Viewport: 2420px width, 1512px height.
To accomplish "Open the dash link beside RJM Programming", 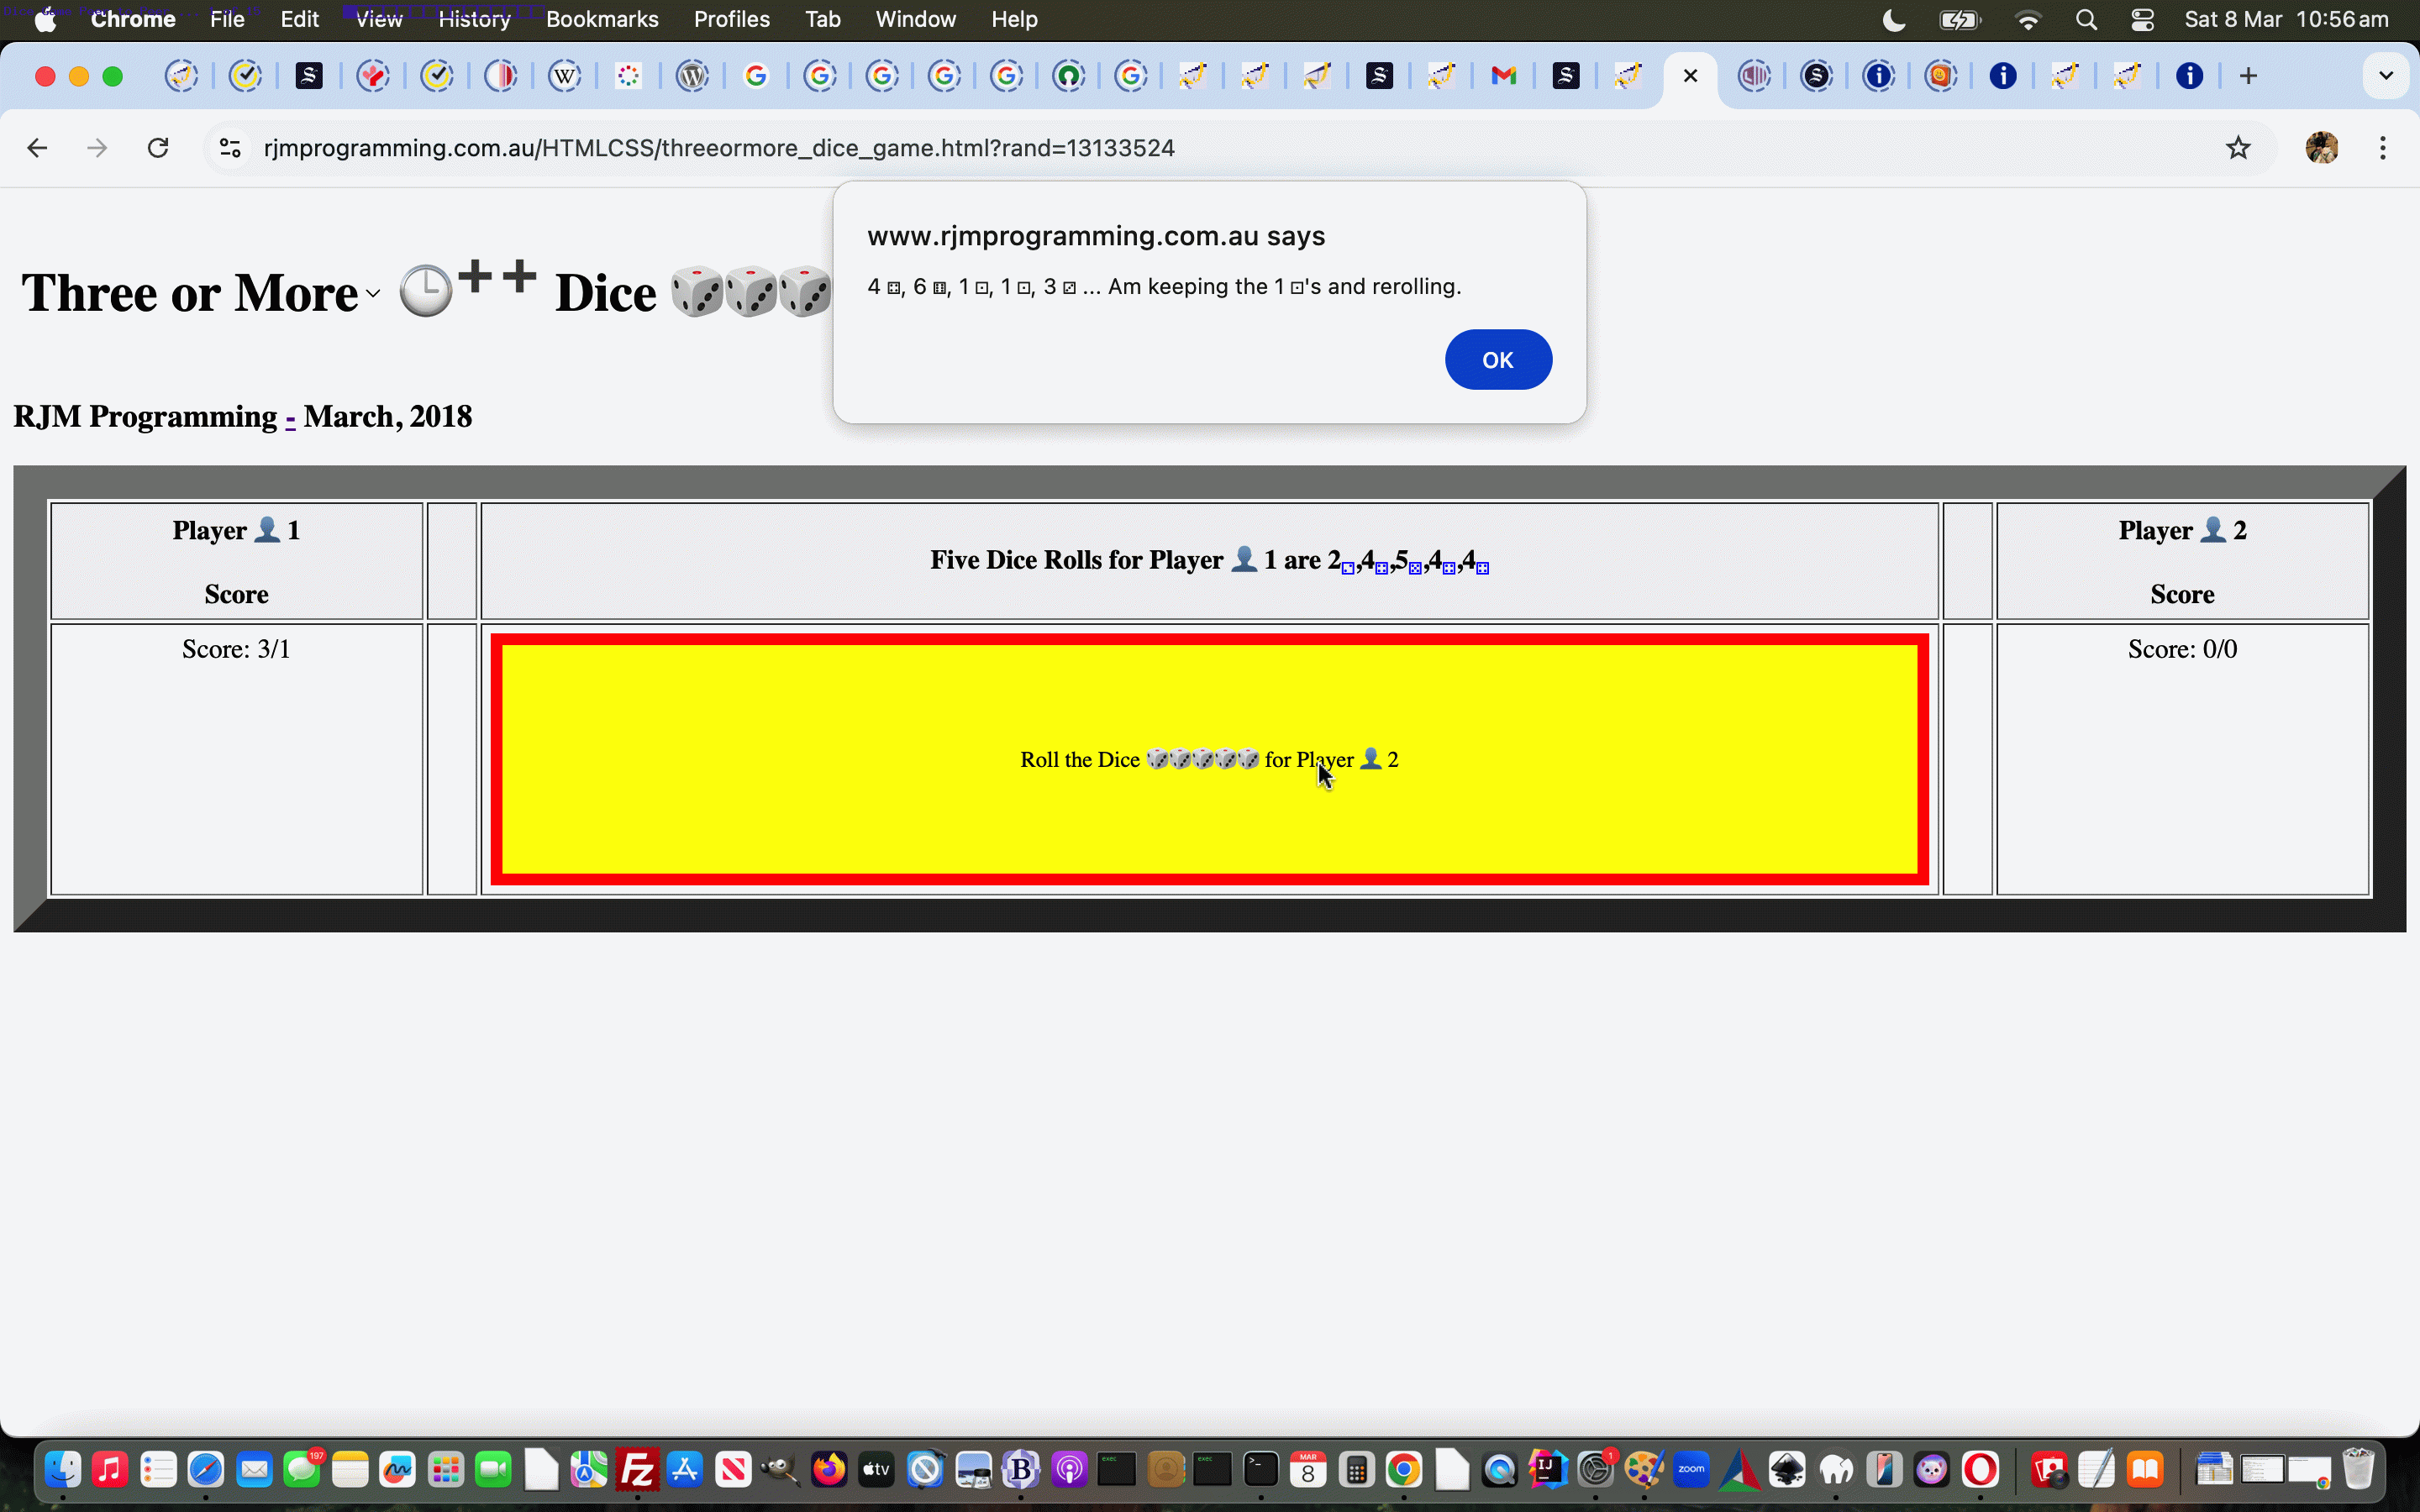I will (x=290, y=417).
